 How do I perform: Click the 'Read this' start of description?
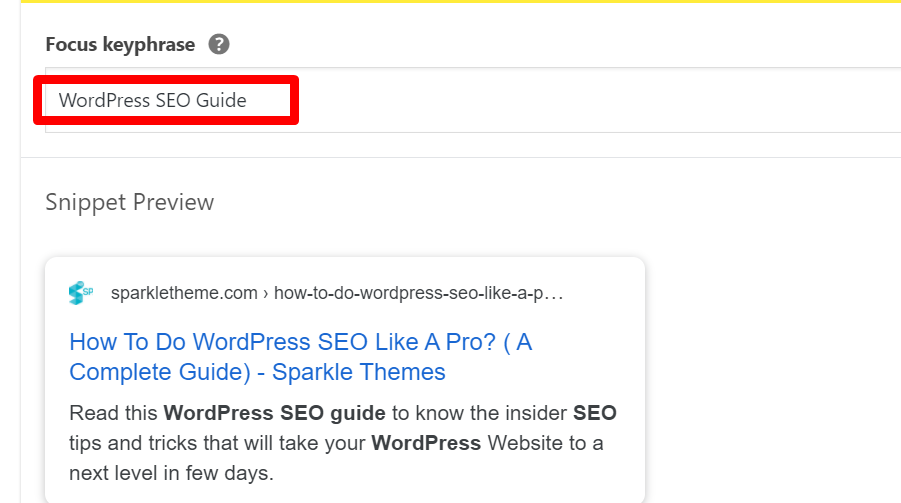tap(113, 413)
